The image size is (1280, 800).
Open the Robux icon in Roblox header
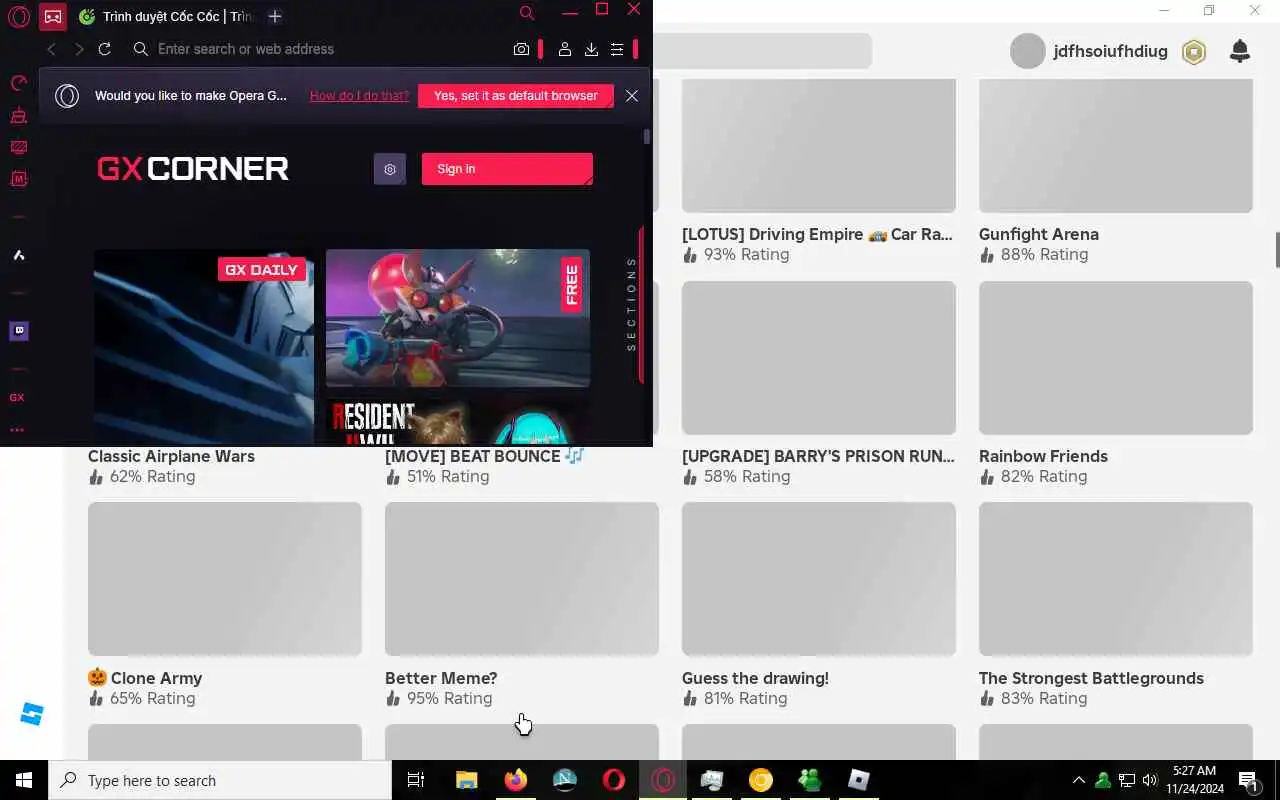[x=1194, y=52]
